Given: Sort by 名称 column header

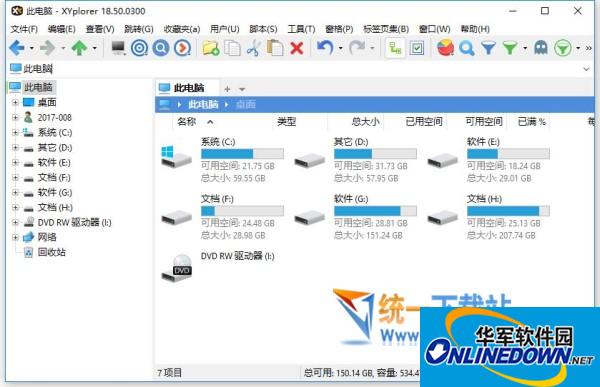Looking at the screenshot, I should pos(187,122).
